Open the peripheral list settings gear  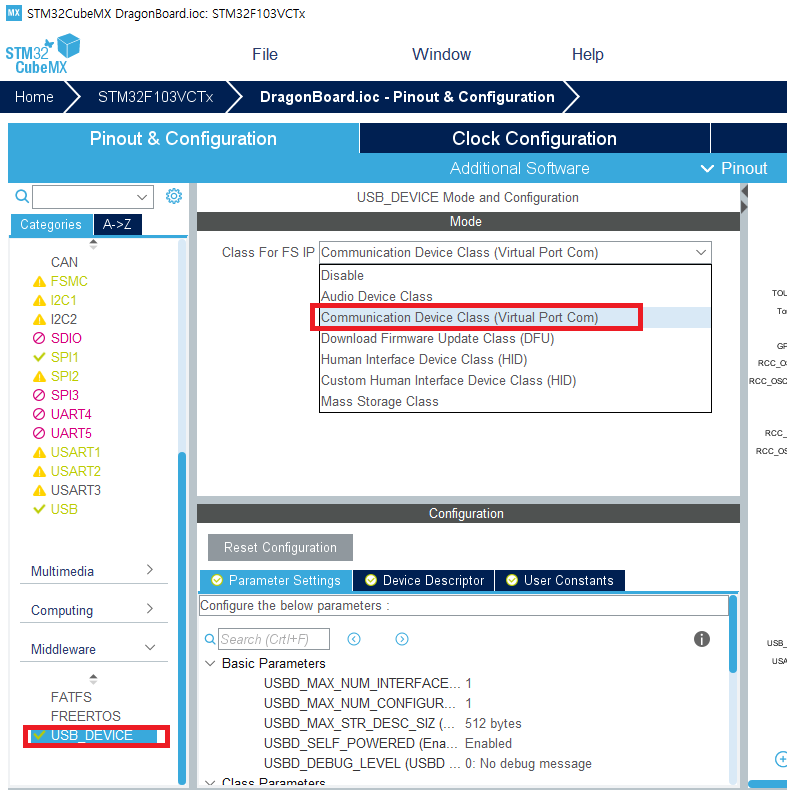point(174,196)
